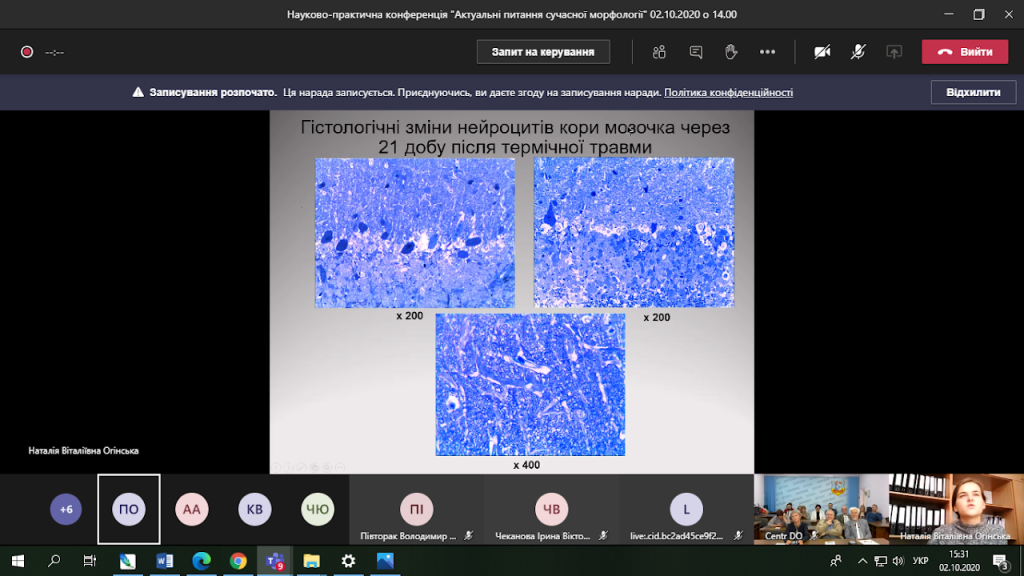
Task: Click the Запит на керування button
Action: click(x=543, y=52)
